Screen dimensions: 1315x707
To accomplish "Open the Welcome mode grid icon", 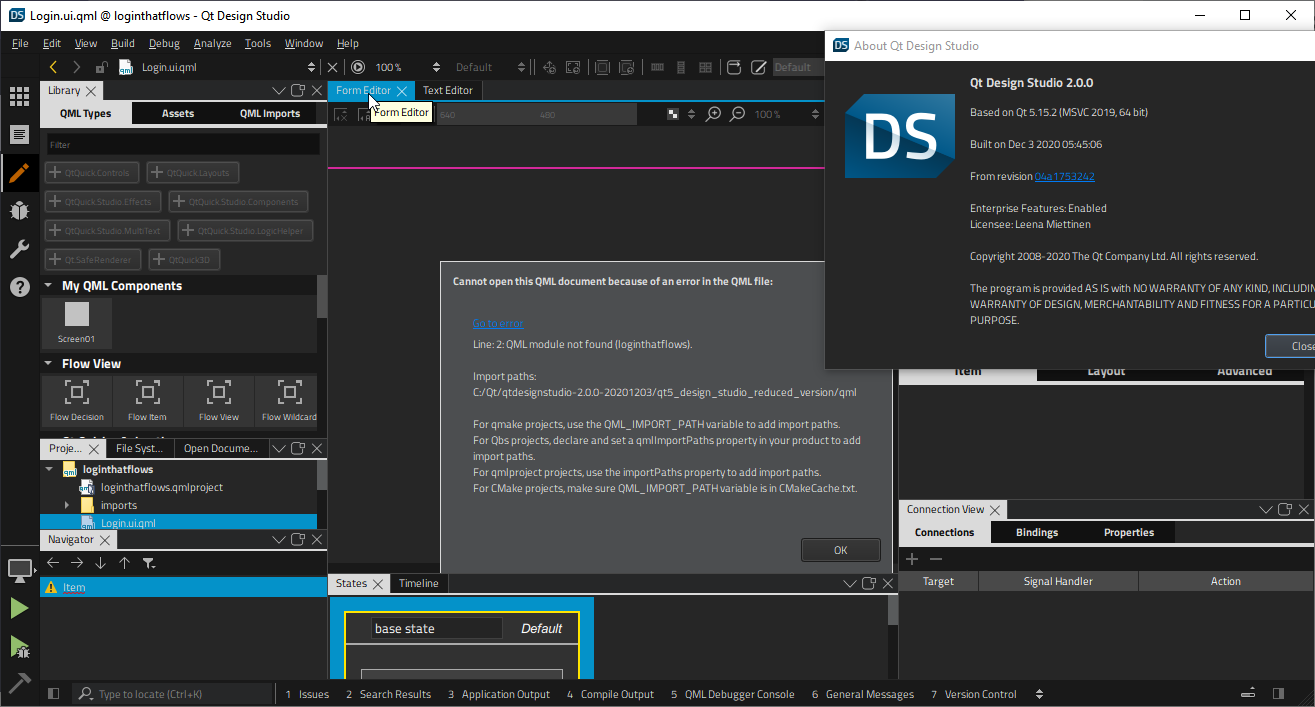I will point(19,96).
